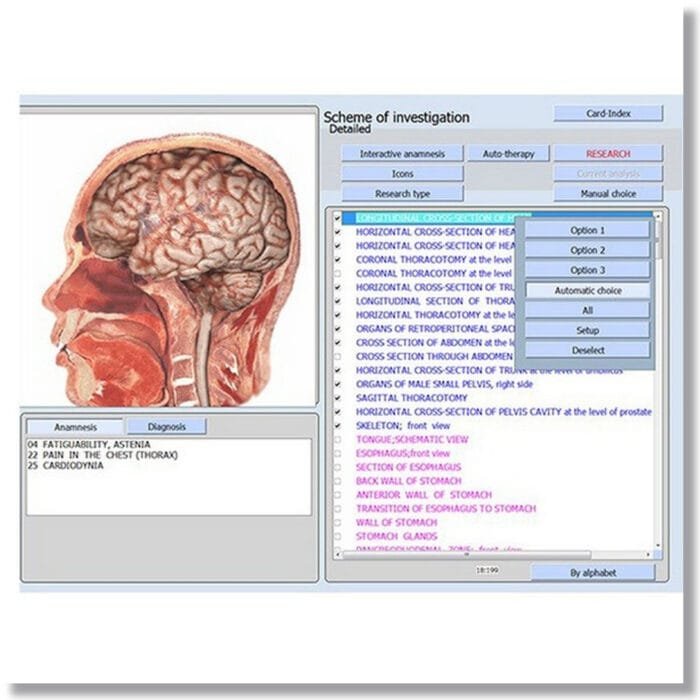Screen dimensions: 700x700
Task: Select '25 CARDIODYNIA' entry
Action: pyautogui.click(x=65, y=465)
